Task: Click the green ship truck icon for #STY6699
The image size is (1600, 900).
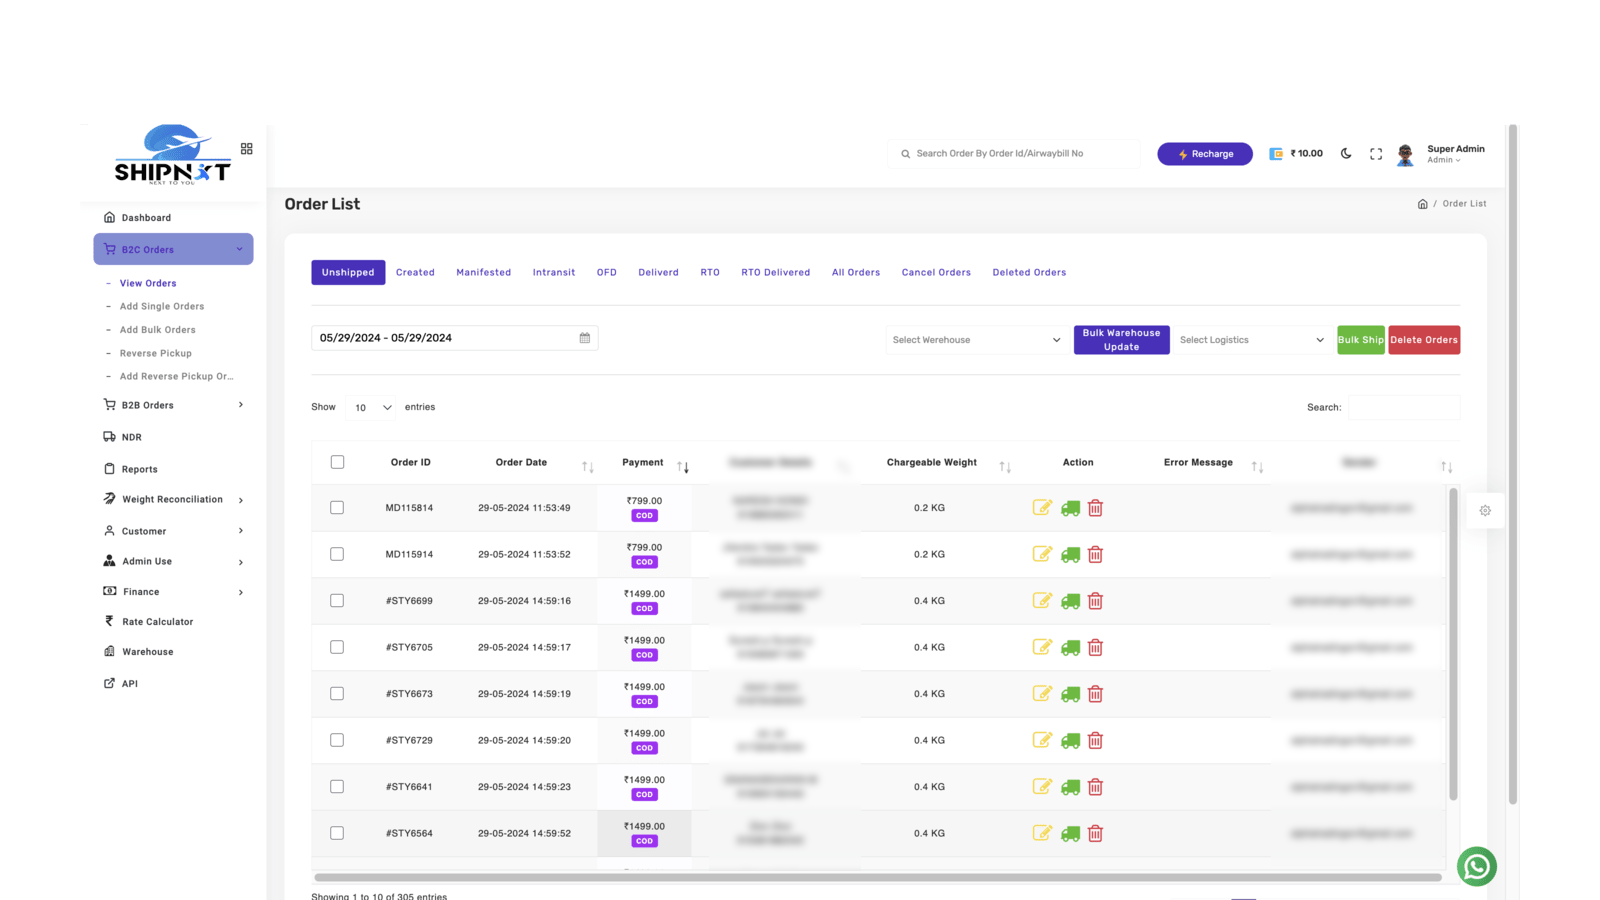Action: click(x=1070, y=601)
